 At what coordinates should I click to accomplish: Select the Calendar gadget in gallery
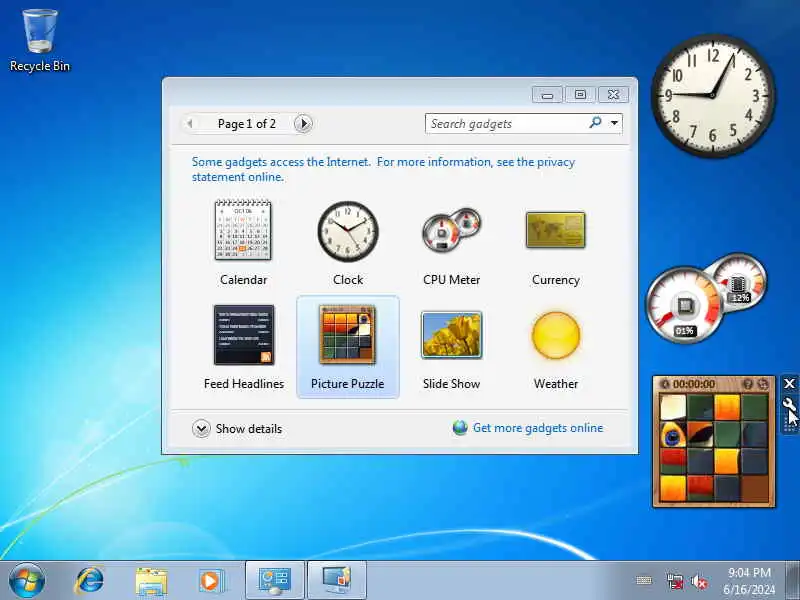coord(243,243)
